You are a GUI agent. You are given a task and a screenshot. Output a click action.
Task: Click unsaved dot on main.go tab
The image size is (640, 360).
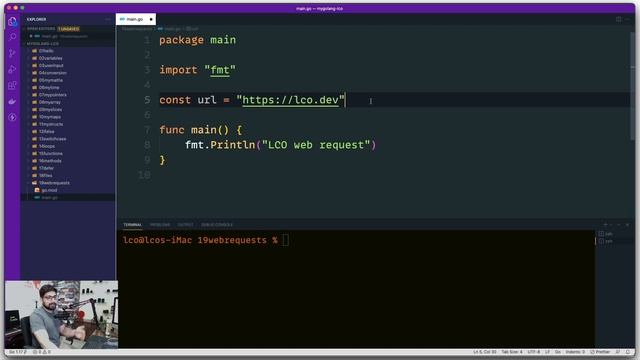tap(151, 19)
